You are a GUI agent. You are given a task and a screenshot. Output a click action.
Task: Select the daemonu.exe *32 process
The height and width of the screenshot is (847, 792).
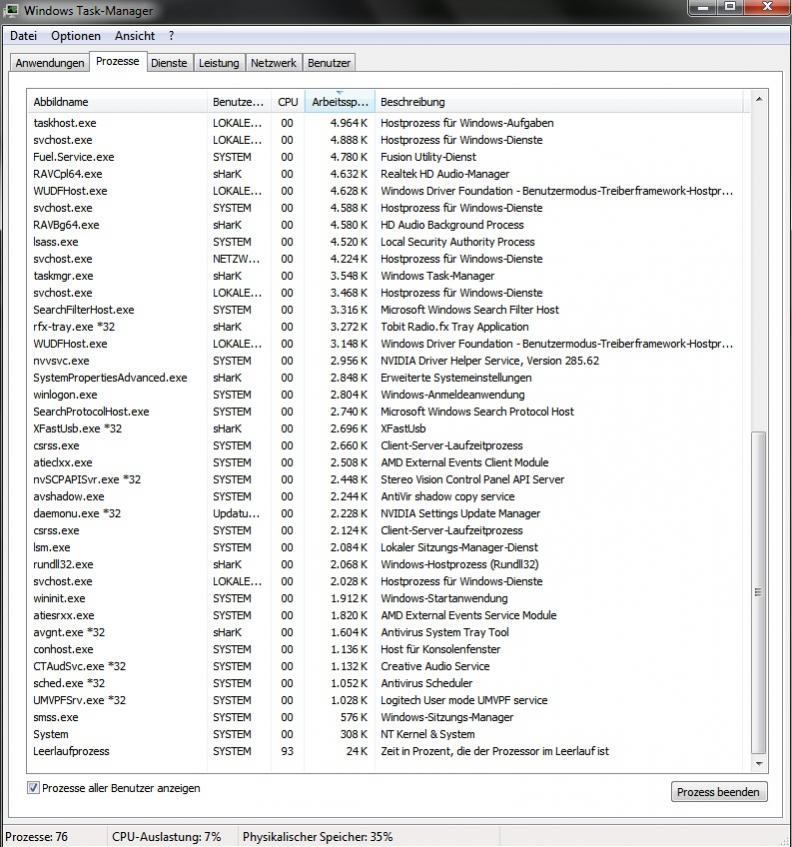coord(387,513)
